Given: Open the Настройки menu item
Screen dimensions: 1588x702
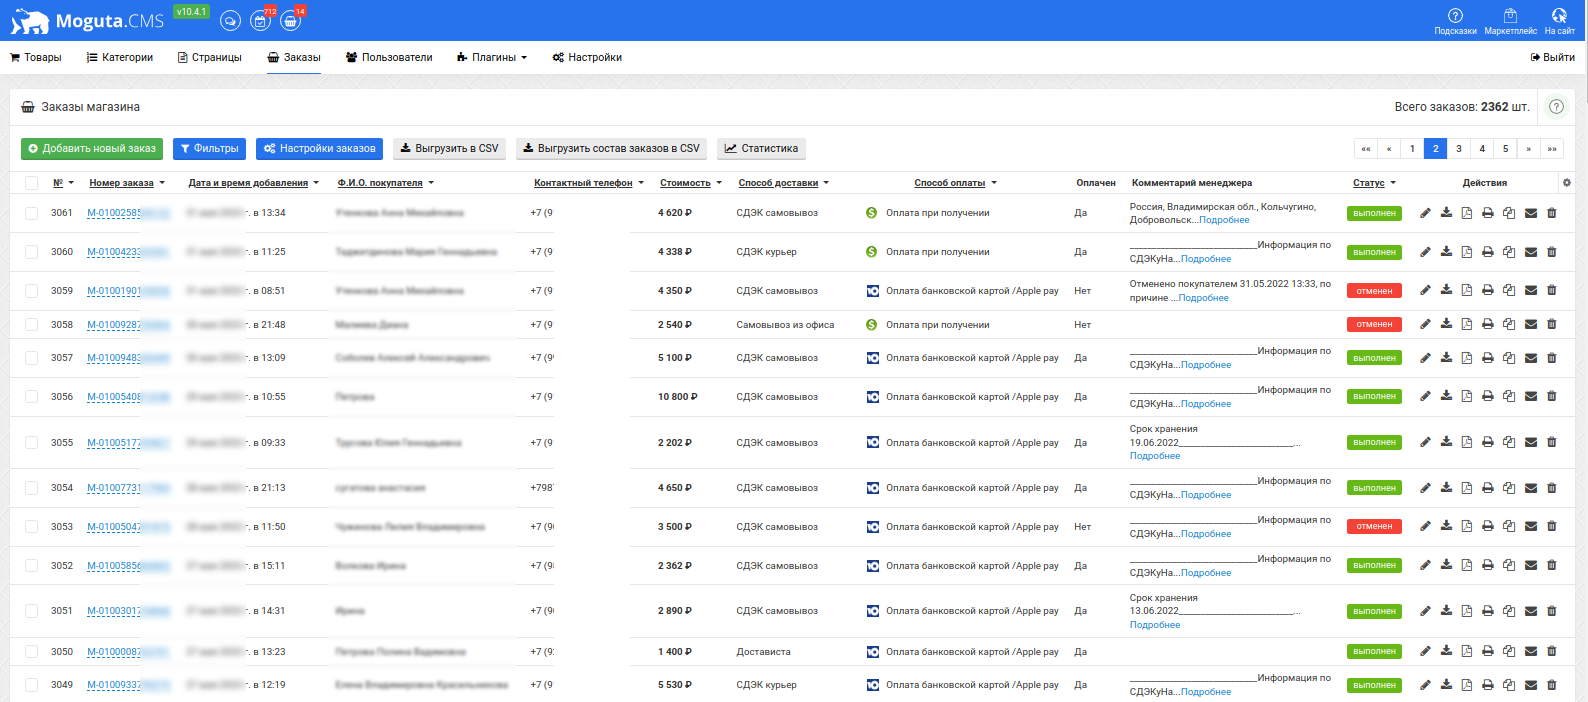Looking at the screenshot, I should coord(587,58).
